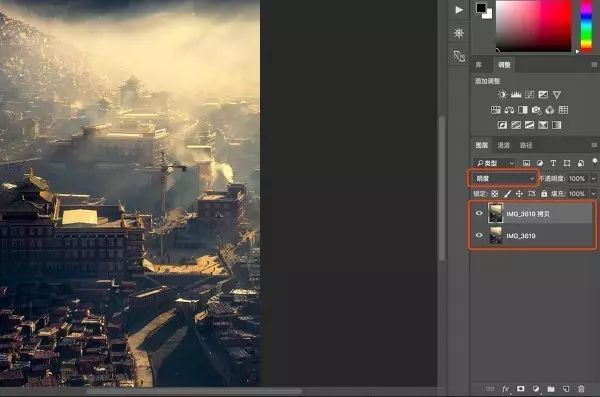Hide the bottom IMG_3619 layer

479,235
